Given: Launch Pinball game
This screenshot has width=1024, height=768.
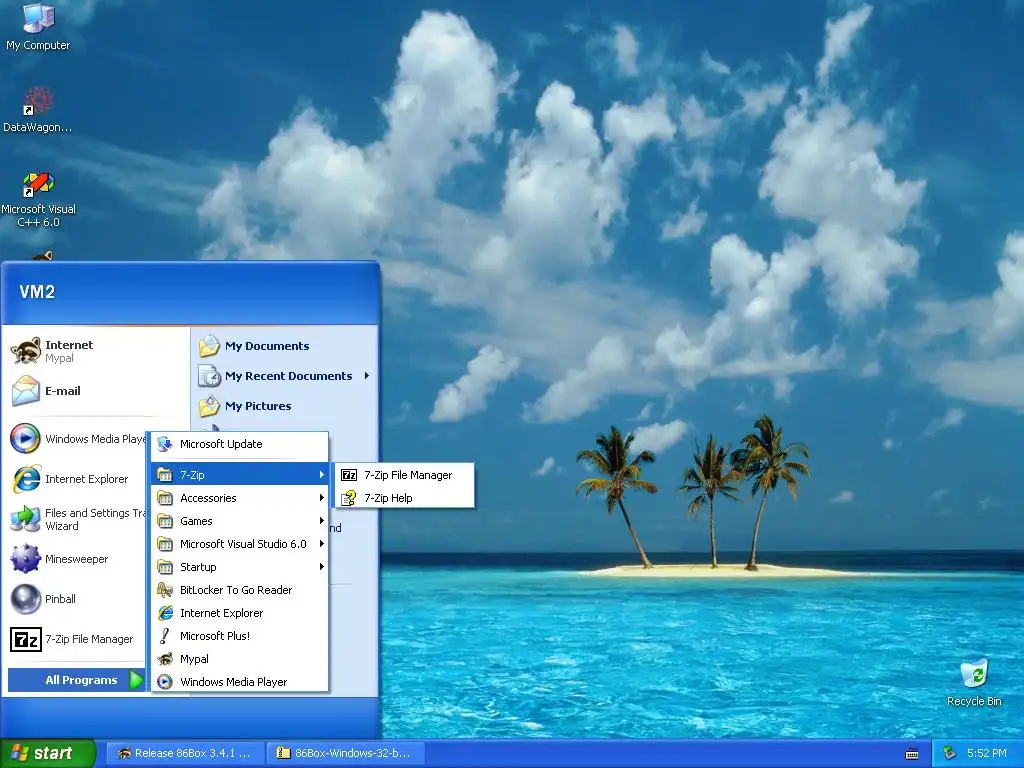Looking at the screenshot, I should click(76, 599).
